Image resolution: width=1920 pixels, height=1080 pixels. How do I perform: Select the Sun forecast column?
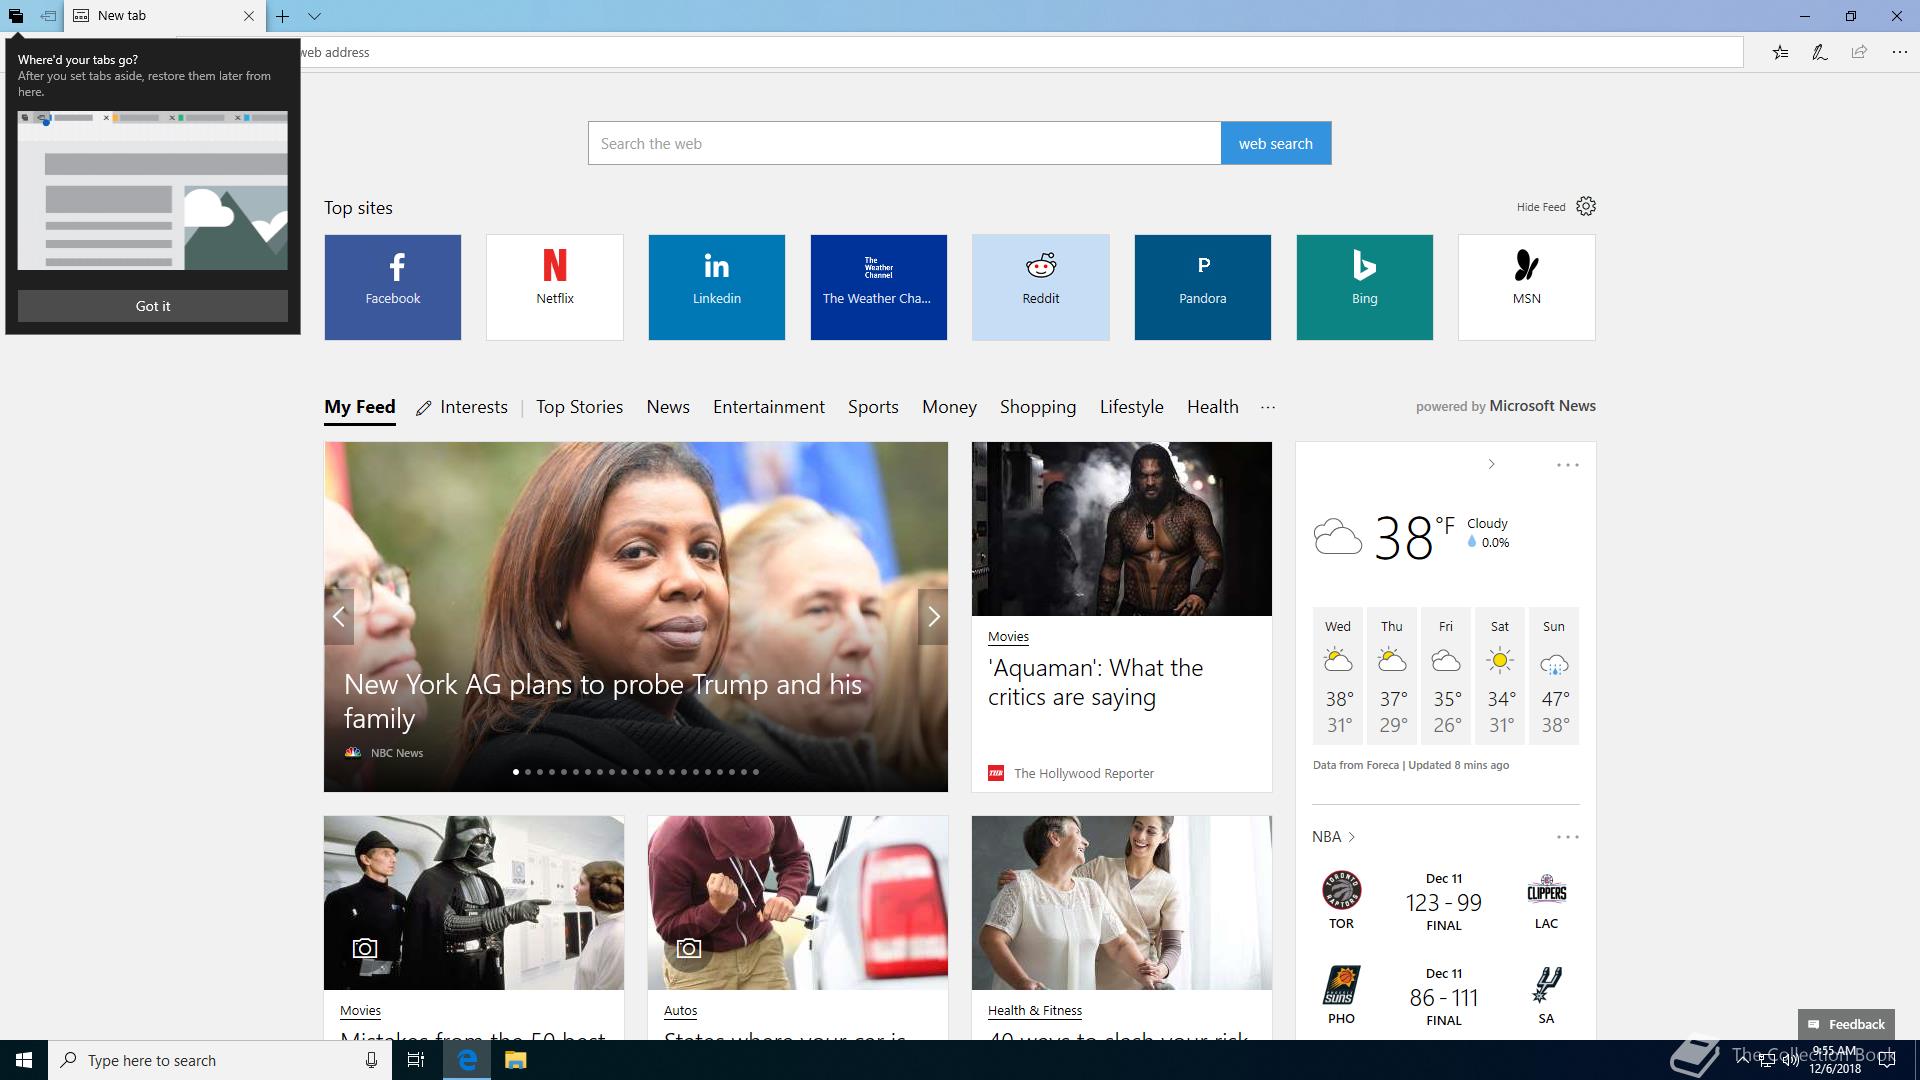[x=1554, y=676]
